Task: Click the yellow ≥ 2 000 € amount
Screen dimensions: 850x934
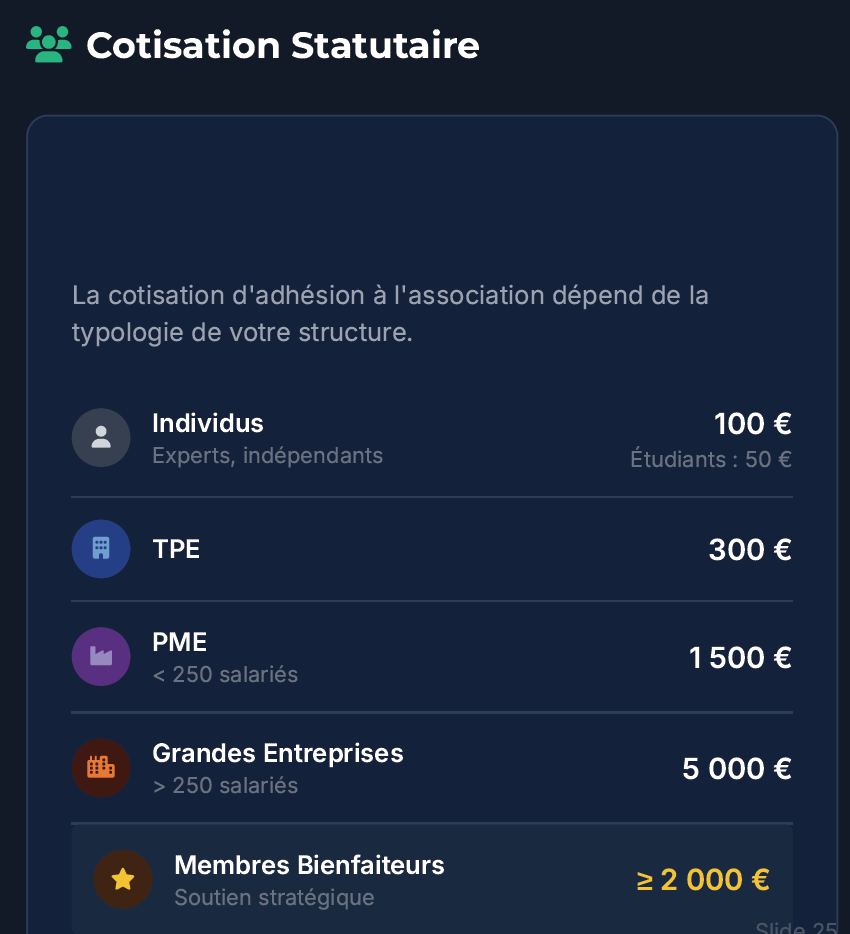Action: (703, 880)
